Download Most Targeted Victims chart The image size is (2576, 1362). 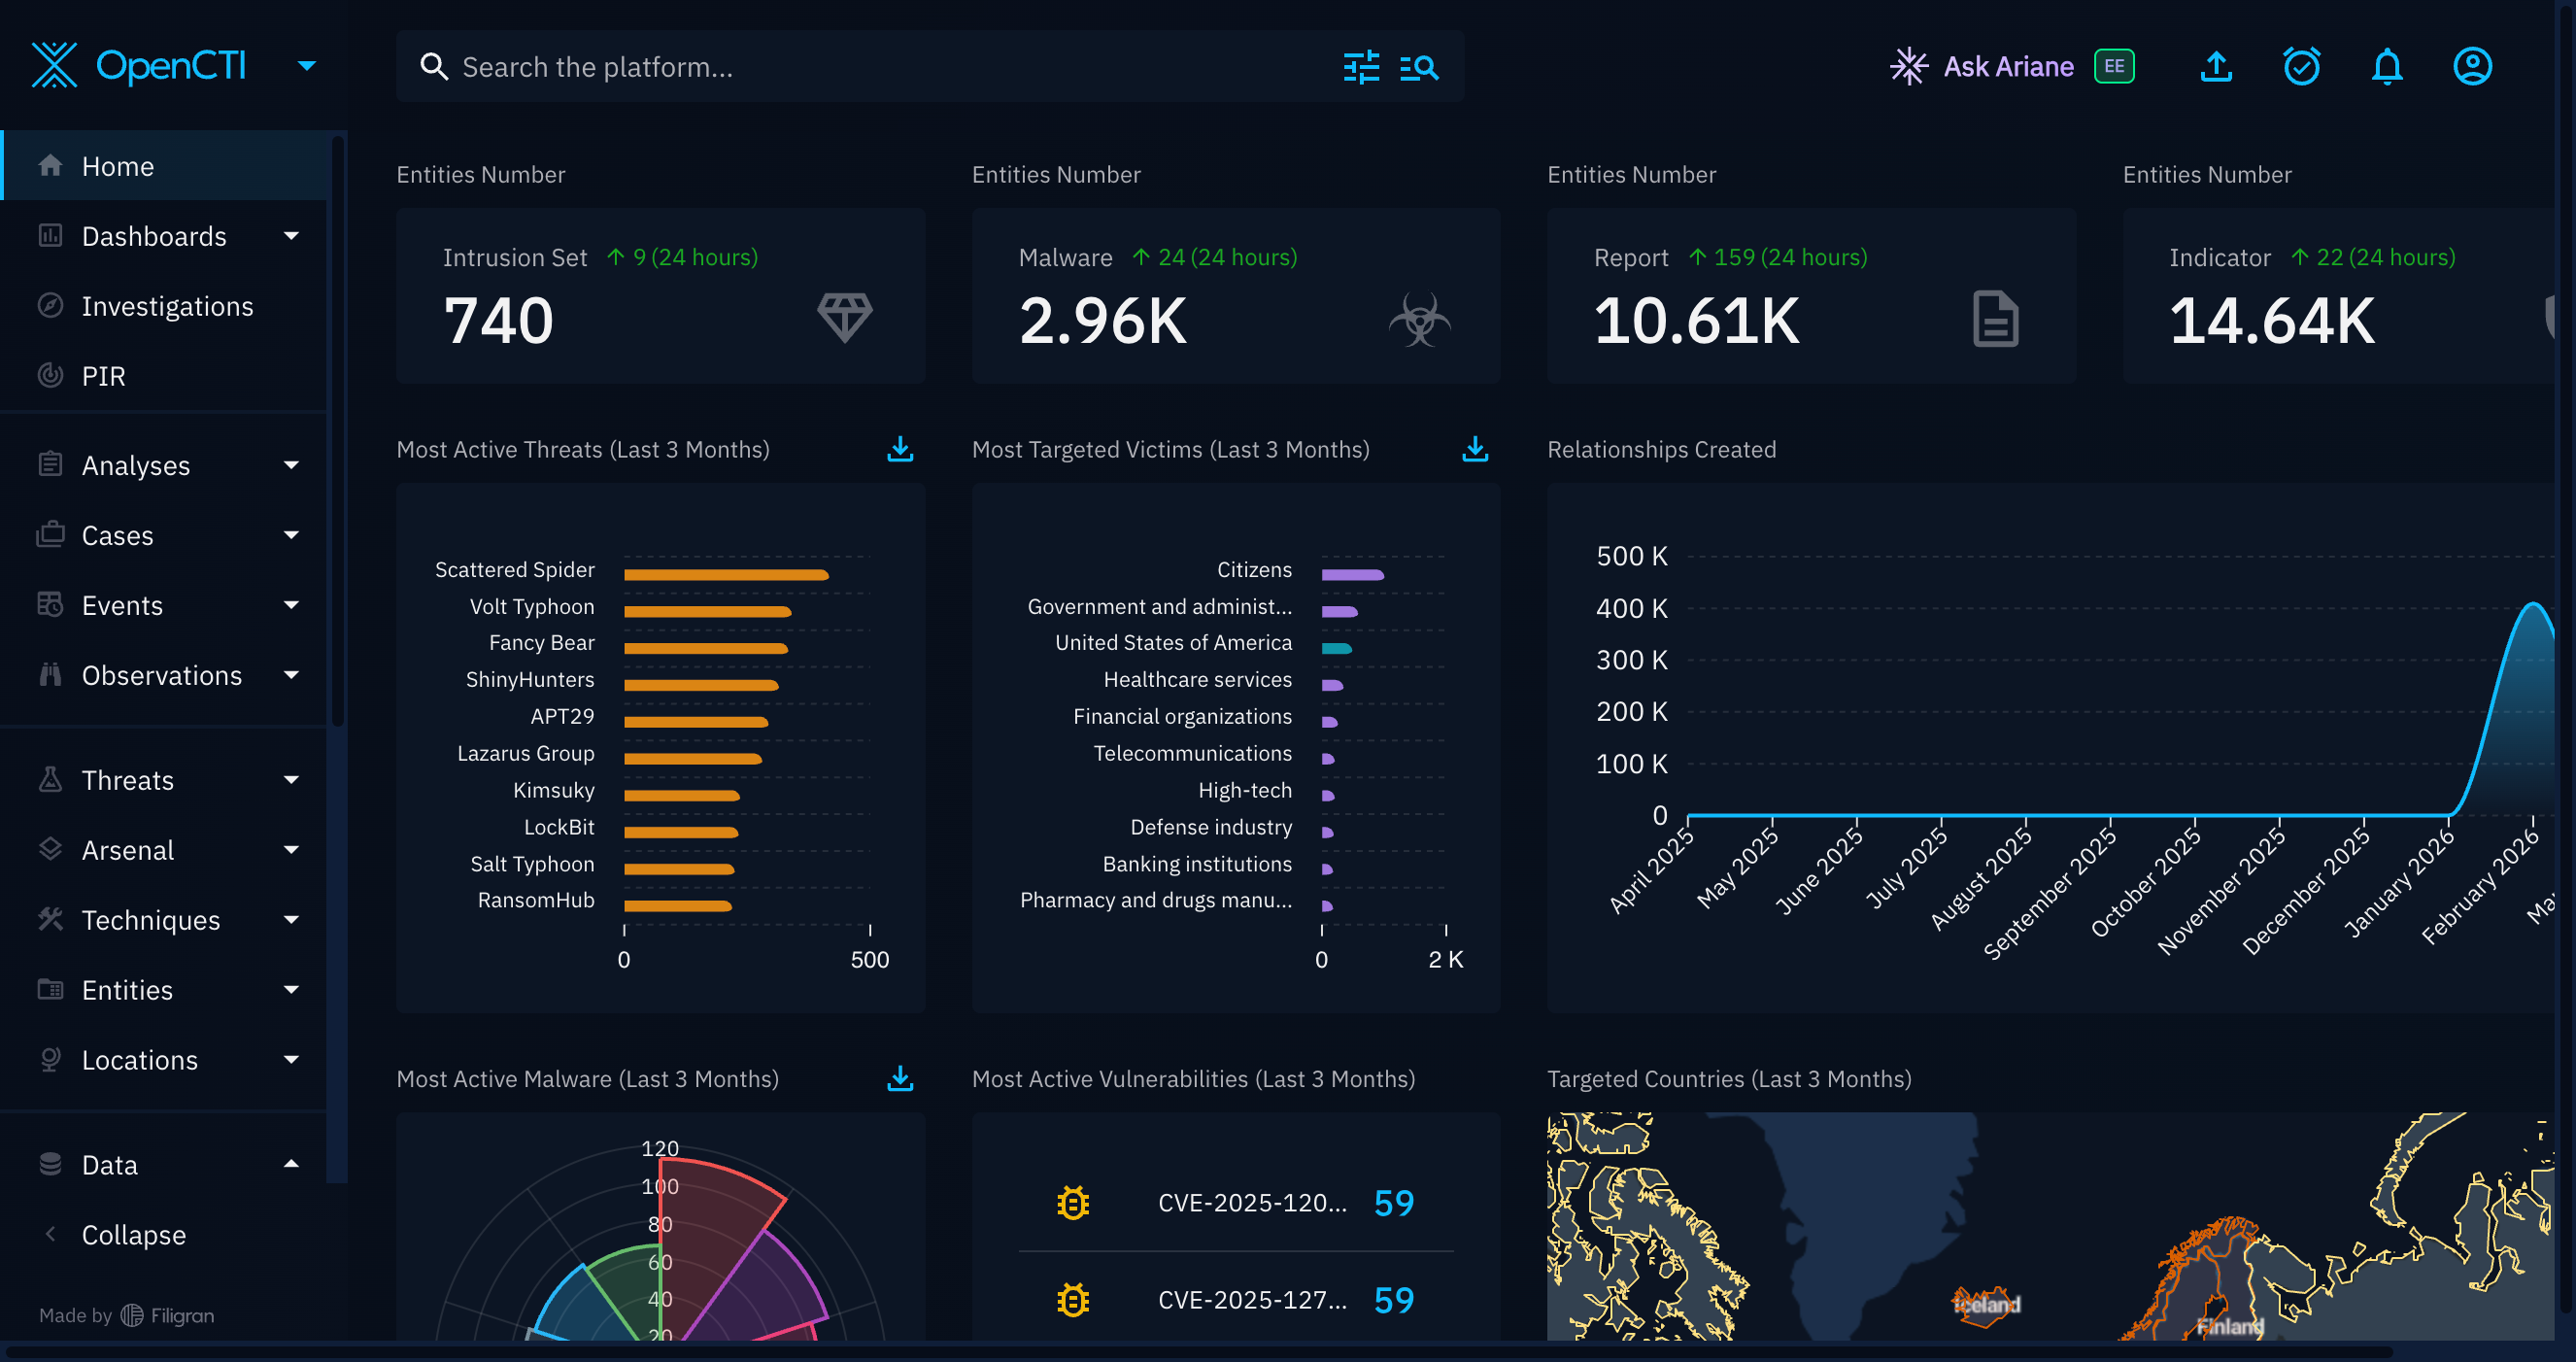coord(1475,449)
